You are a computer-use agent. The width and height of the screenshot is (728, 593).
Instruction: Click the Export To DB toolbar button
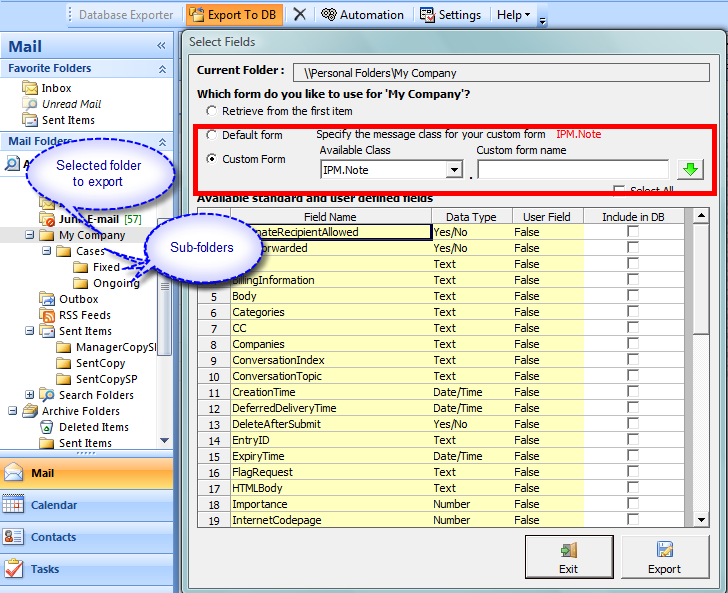pos(234,15)
